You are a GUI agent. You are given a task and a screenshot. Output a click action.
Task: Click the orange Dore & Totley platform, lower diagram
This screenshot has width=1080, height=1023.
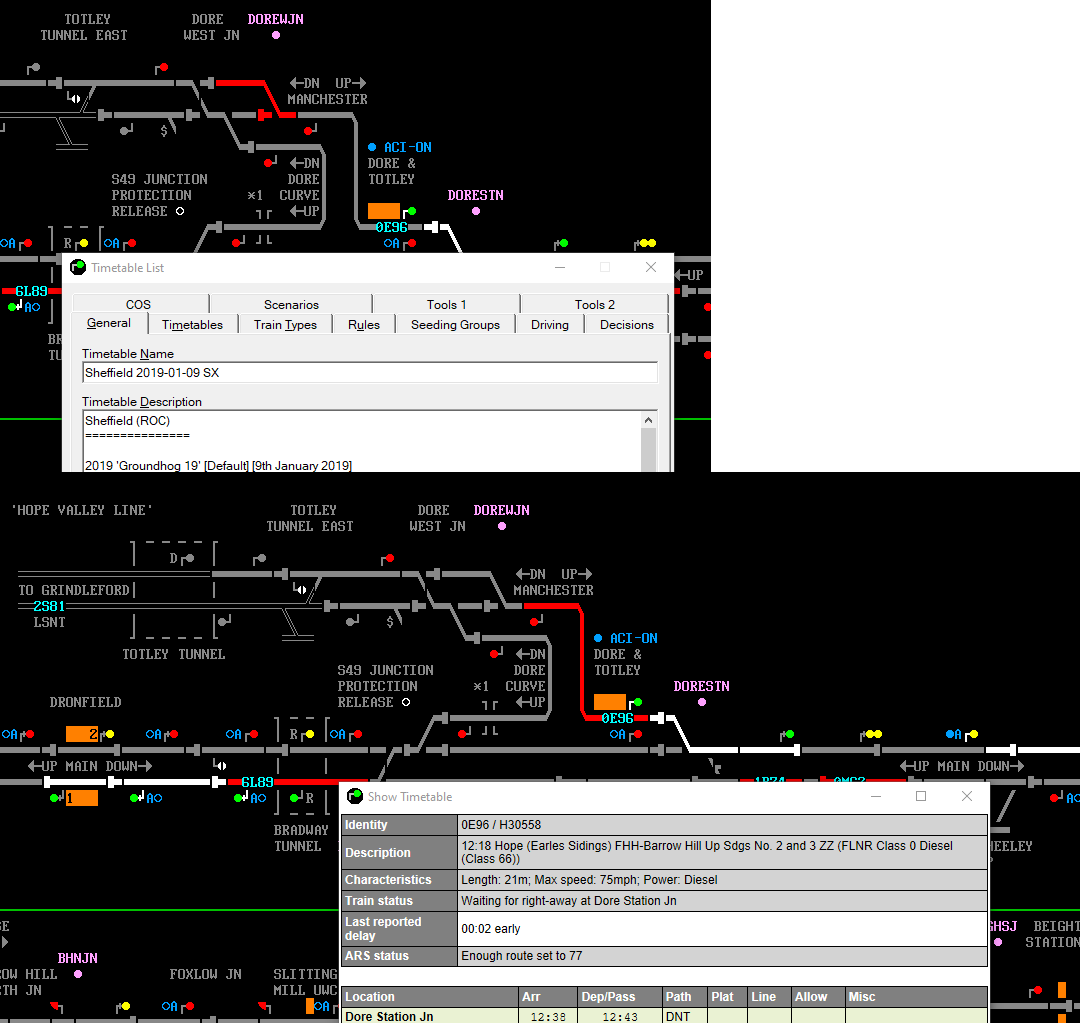[x=610, y=702]
